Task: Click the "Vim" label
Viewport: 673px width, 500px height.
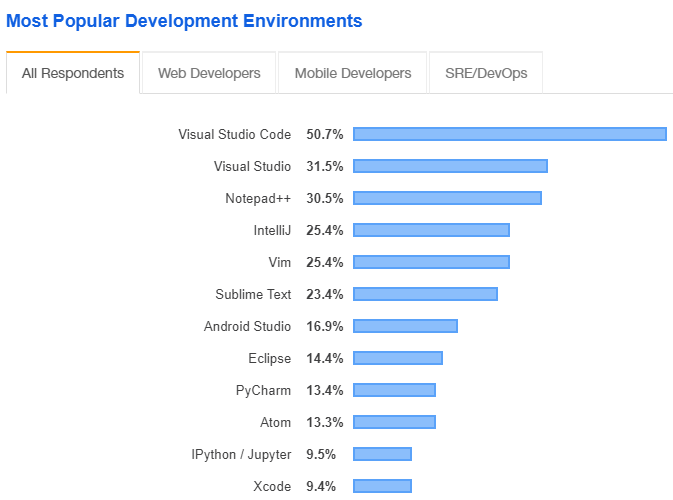Action: 279,262
